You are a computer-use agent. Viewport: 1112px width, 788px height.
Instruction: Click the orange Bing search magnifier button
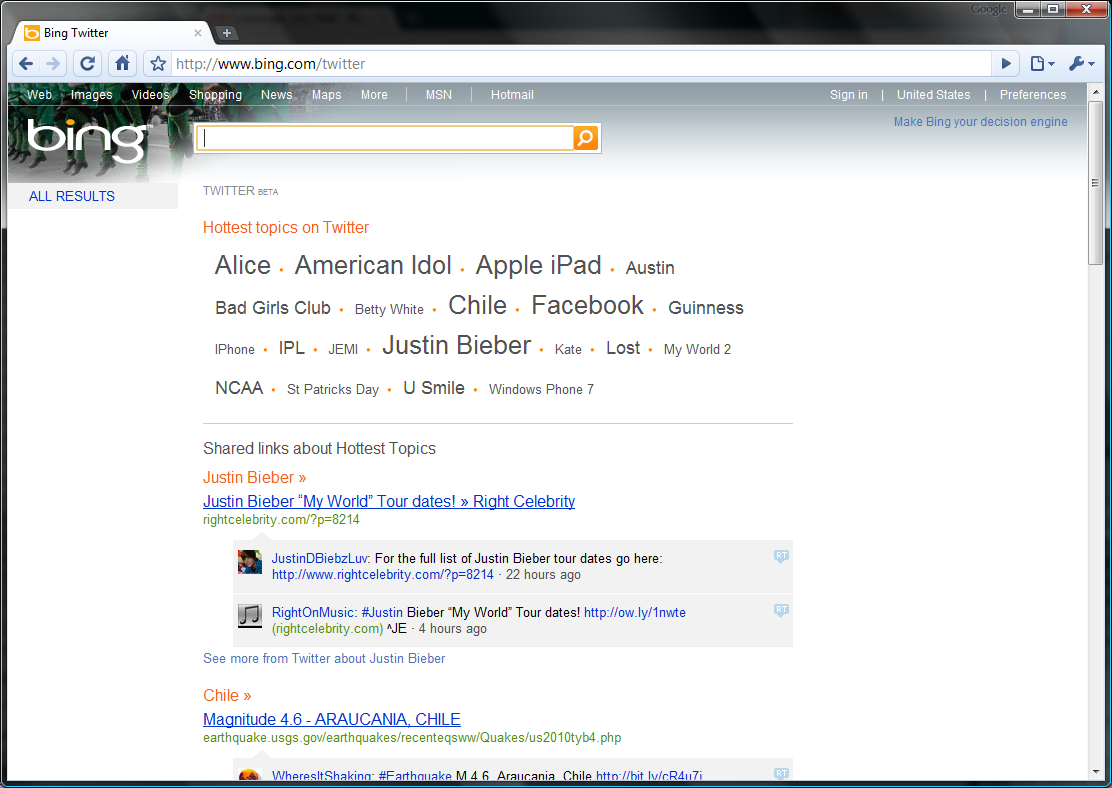(586, 138)
